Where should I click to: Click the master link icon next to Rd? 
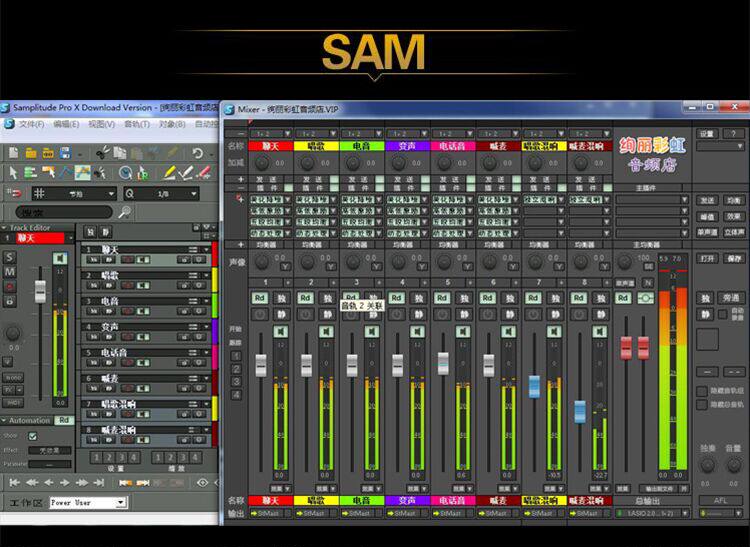pyautogui.click(x=645, y=298)
